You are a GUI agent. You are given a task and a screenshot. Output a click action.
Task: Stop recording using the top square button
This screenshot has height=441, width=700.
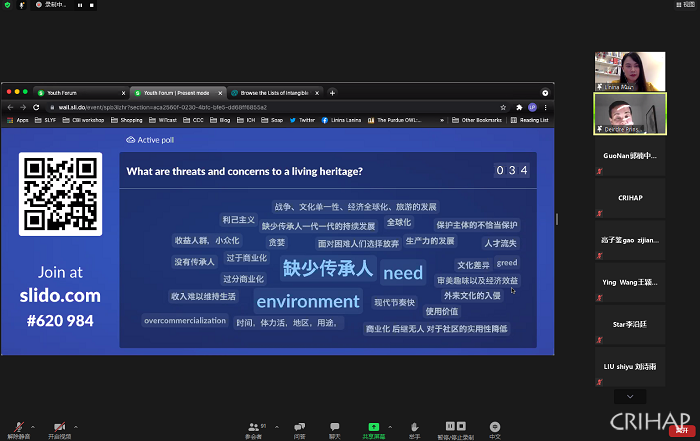pos(93,5)
